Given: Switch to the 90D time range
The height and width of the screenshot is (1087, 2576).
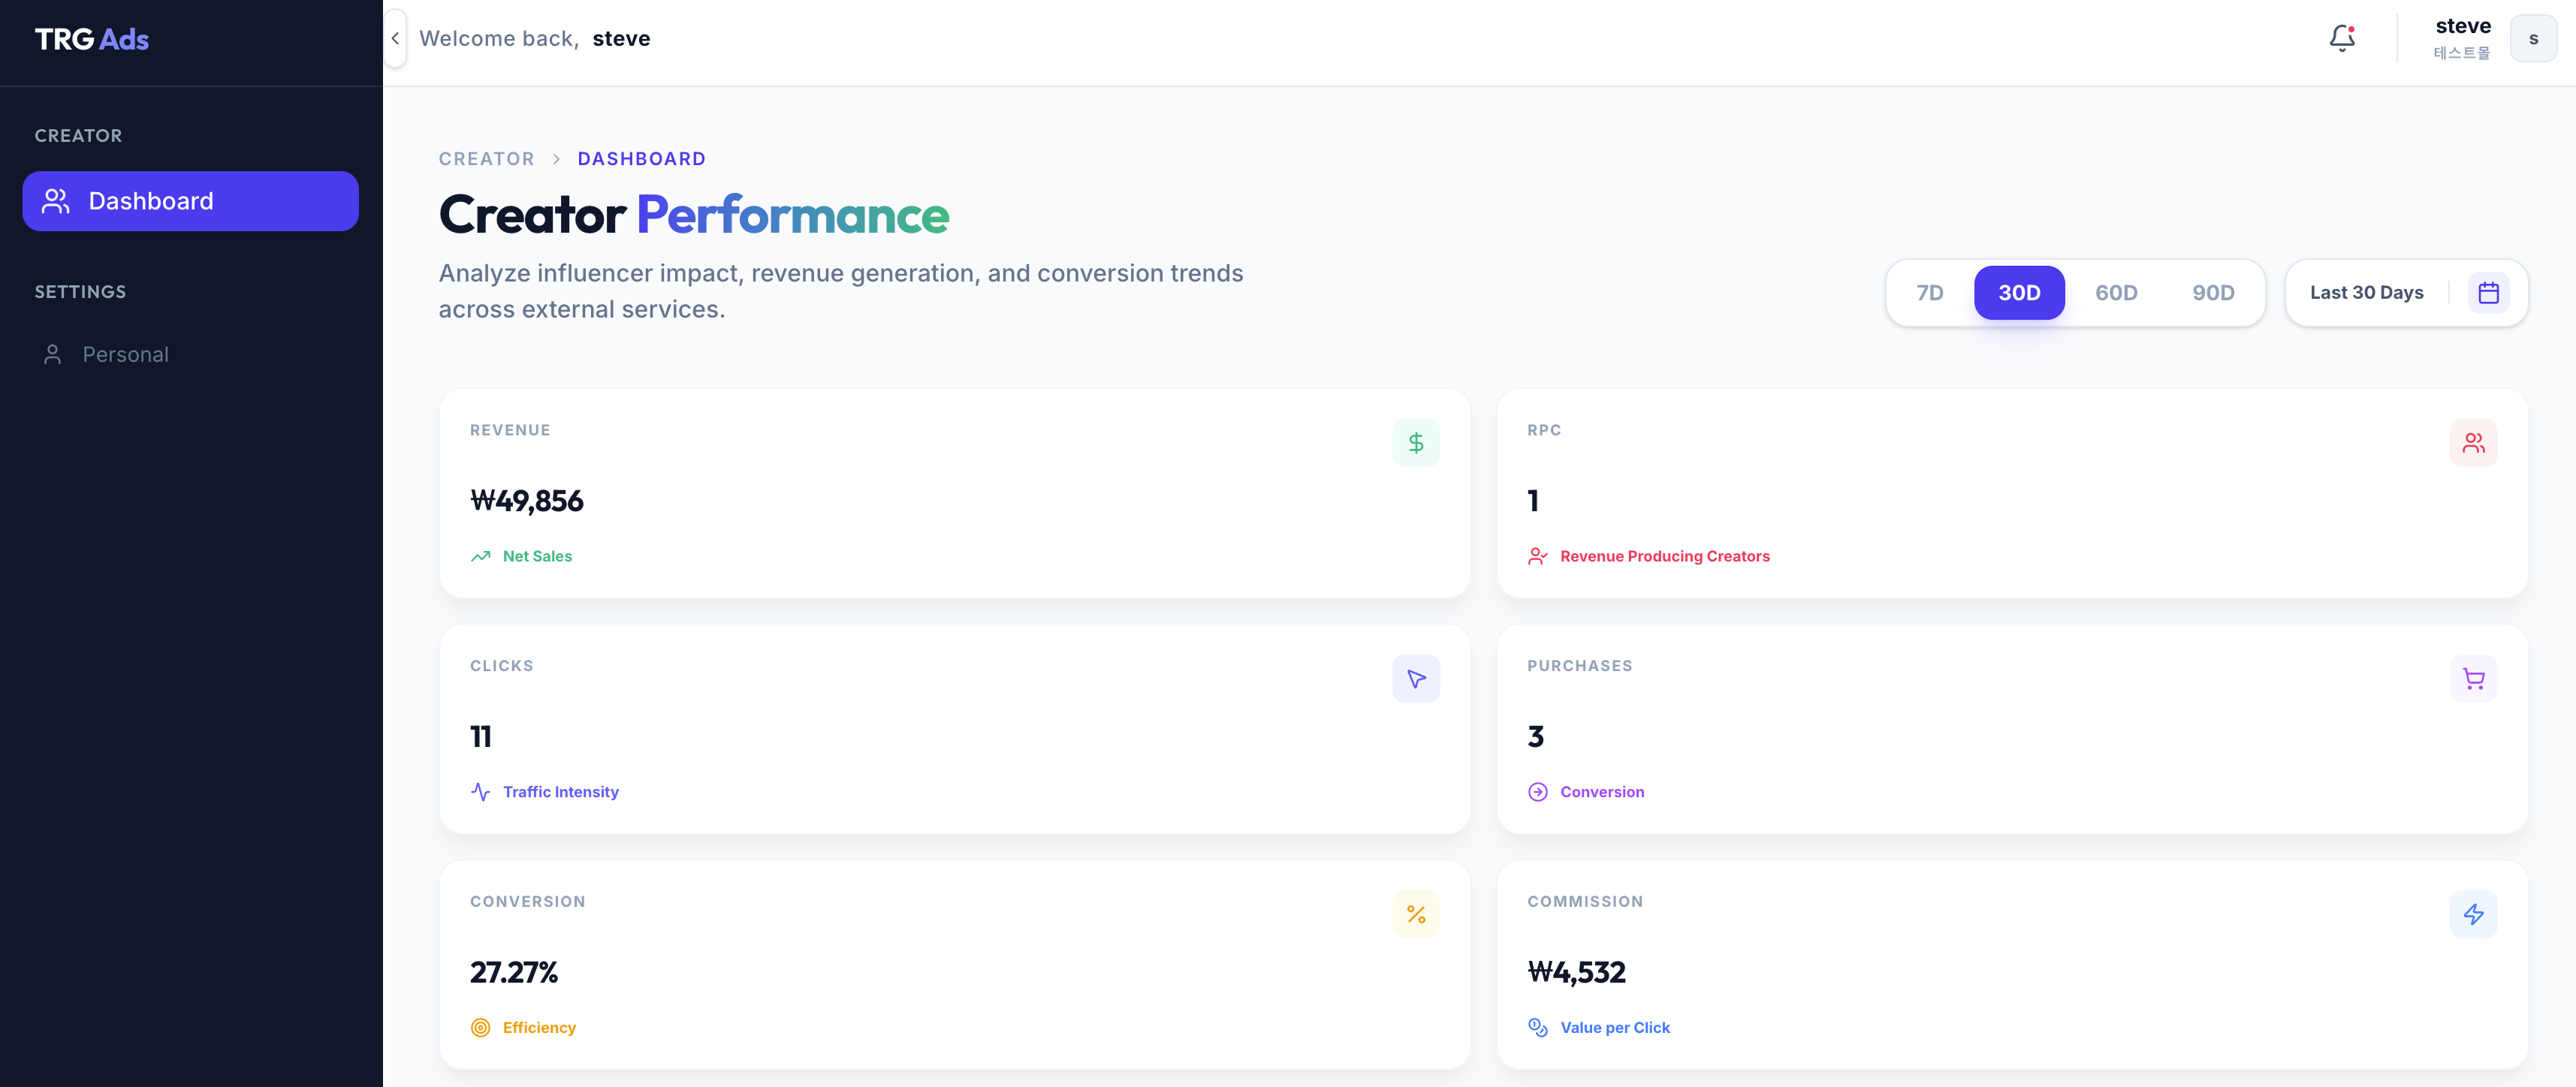Looking at the screenshot, I should pos(2212,293).
